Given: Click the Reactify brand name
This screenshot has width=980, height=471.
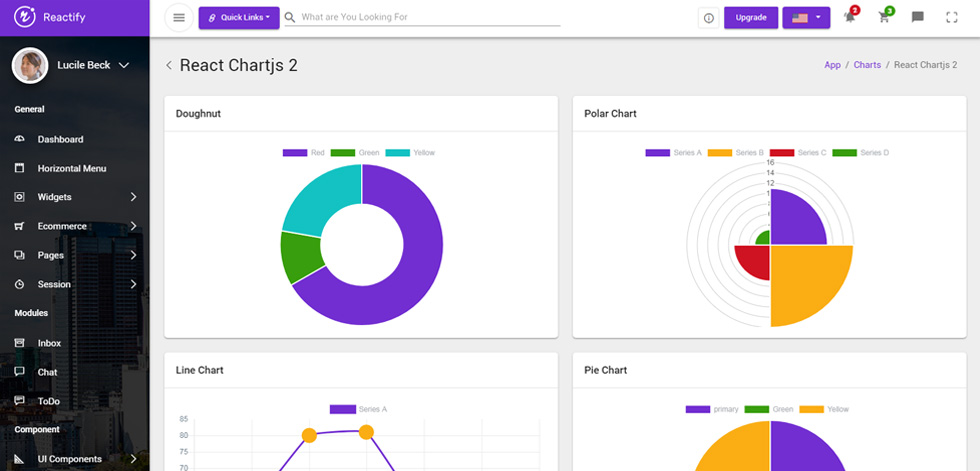Looking at the screenshot, I should click(64, 17).
